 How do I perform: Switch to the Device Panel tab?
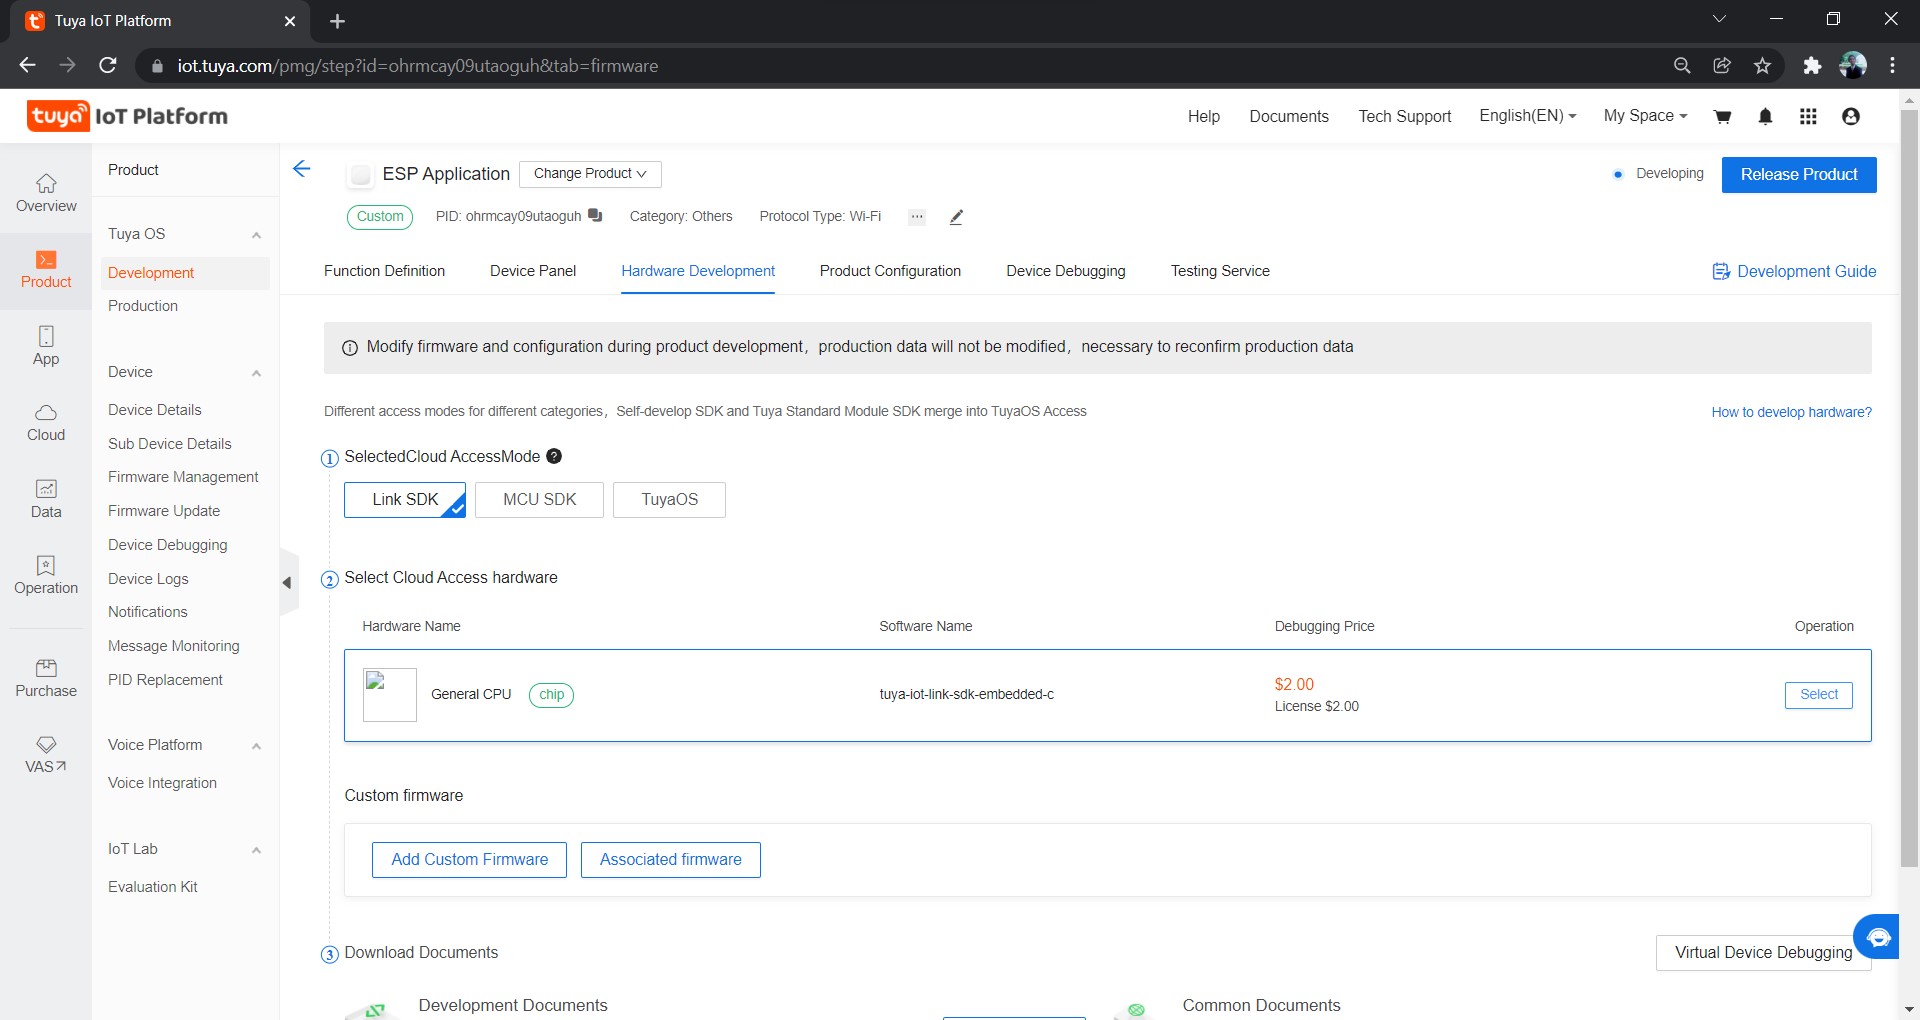coord(533,271)
